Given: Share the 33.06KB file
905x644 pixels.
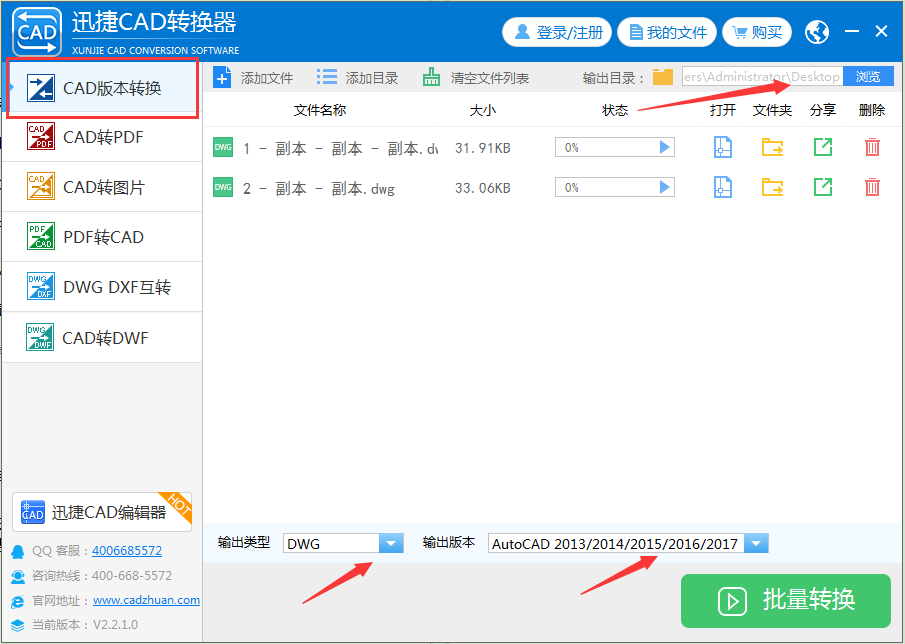Looking at the screenshot, I should point(822,187).
